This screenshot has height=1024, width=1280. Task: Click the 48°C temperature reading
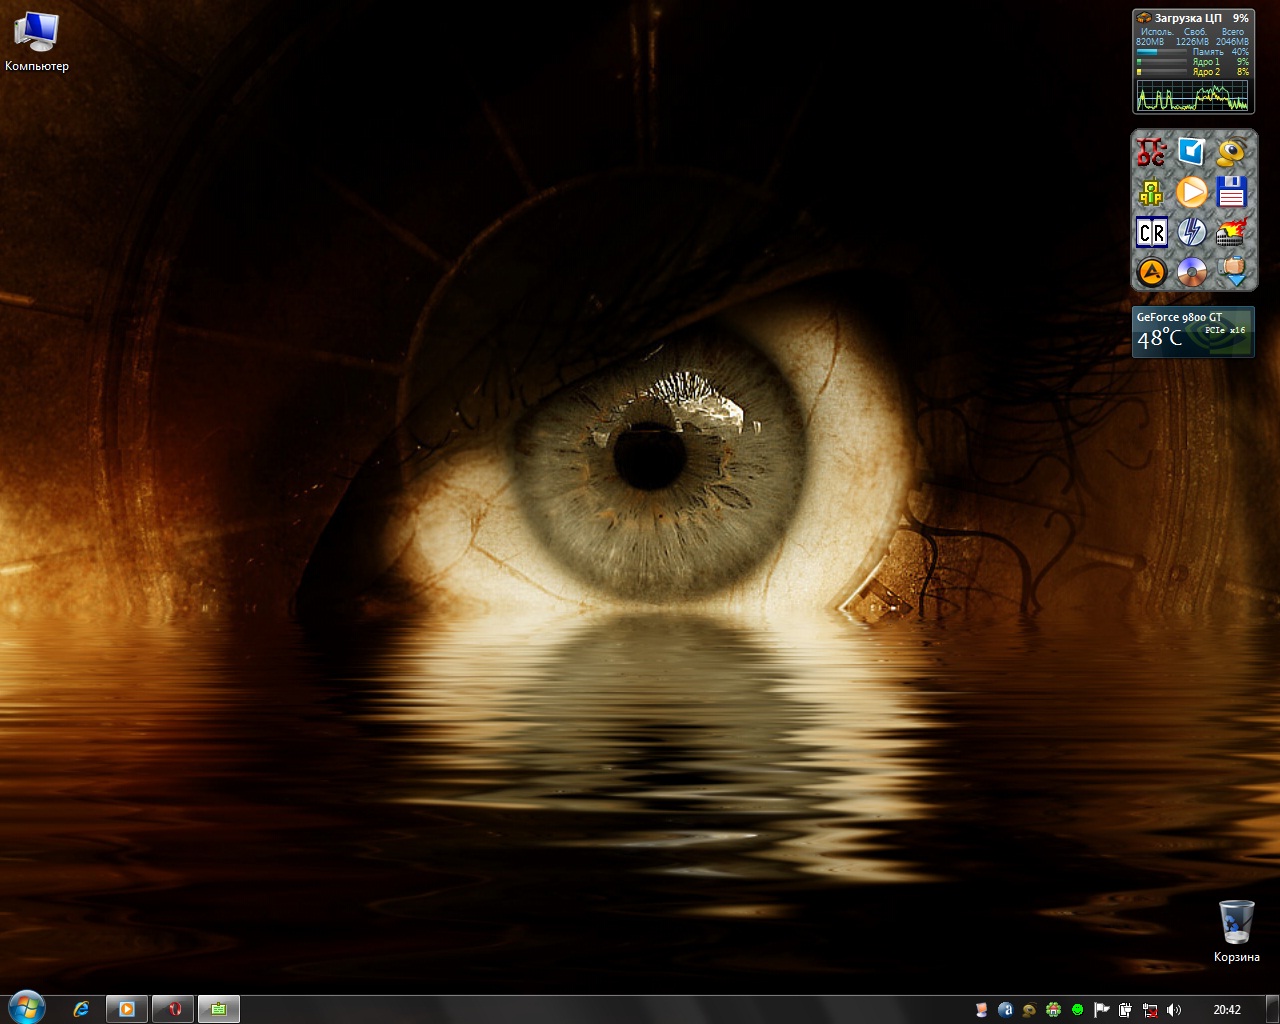click(x=1159, y=339)
